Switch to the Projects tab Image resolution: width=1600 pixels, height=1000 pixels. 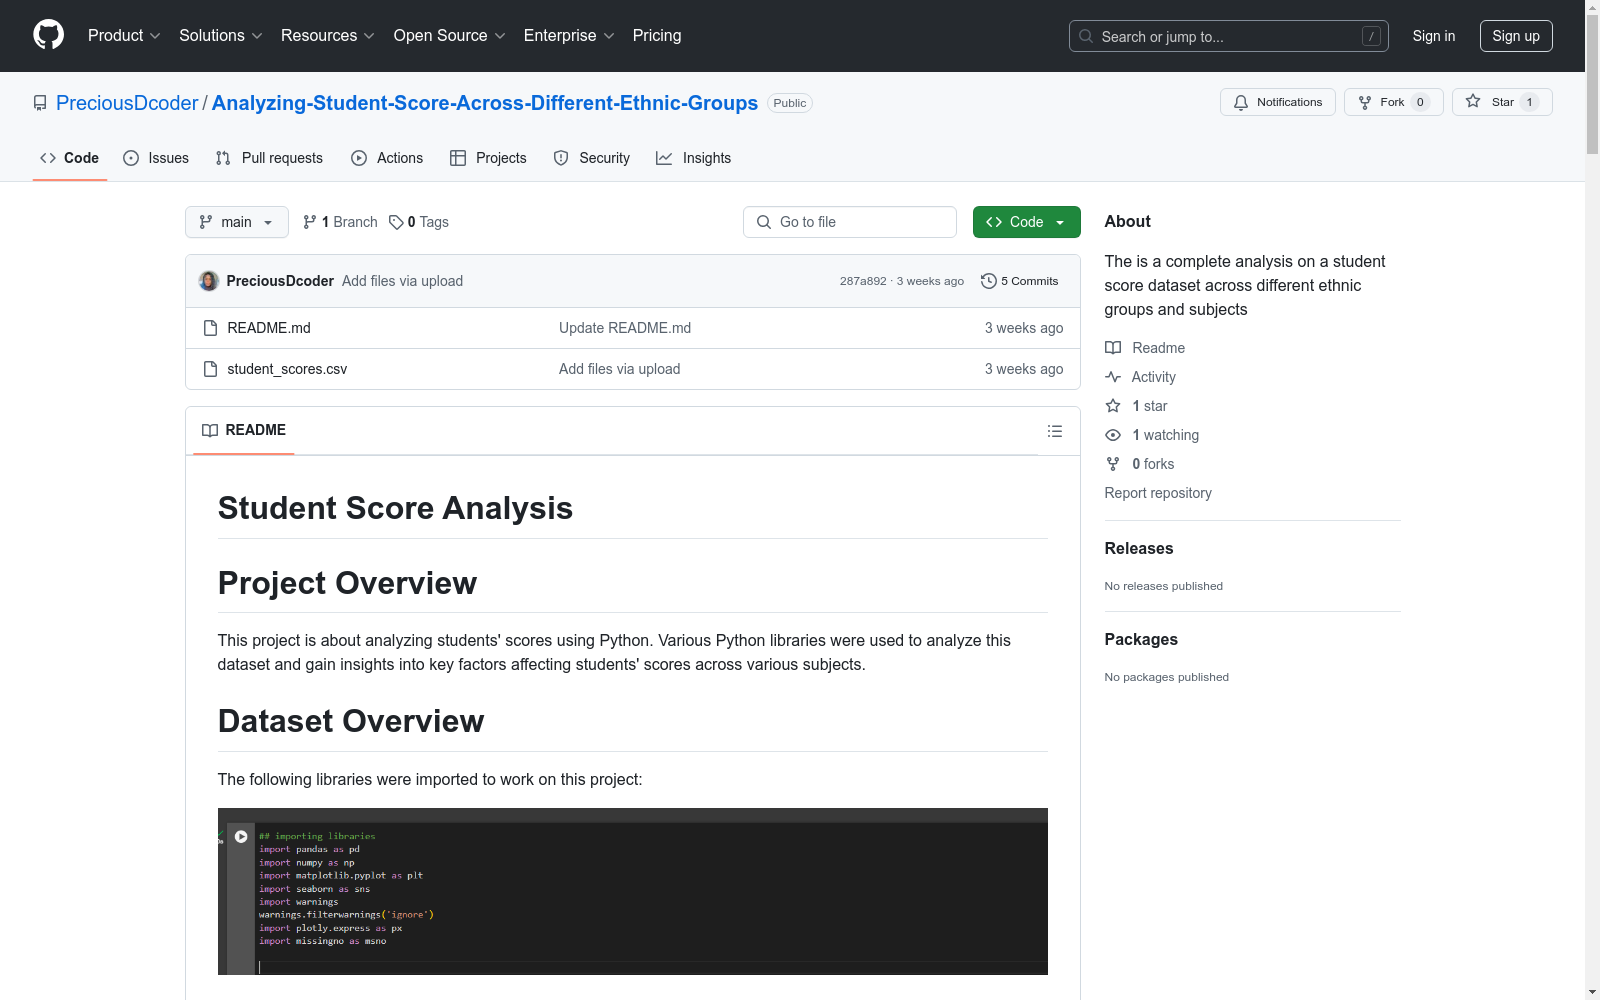click(488, 158)
